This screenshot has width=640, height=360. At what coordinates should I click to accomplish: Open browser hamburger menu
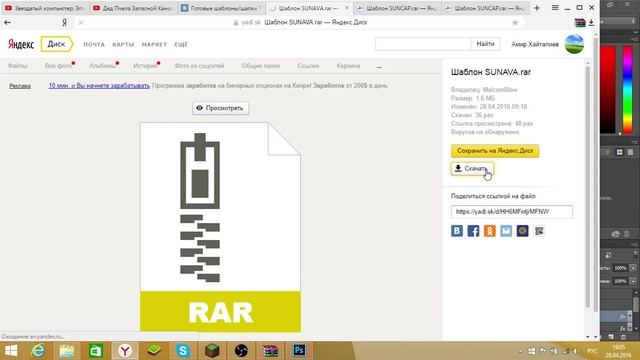click(x=555, y=8)
